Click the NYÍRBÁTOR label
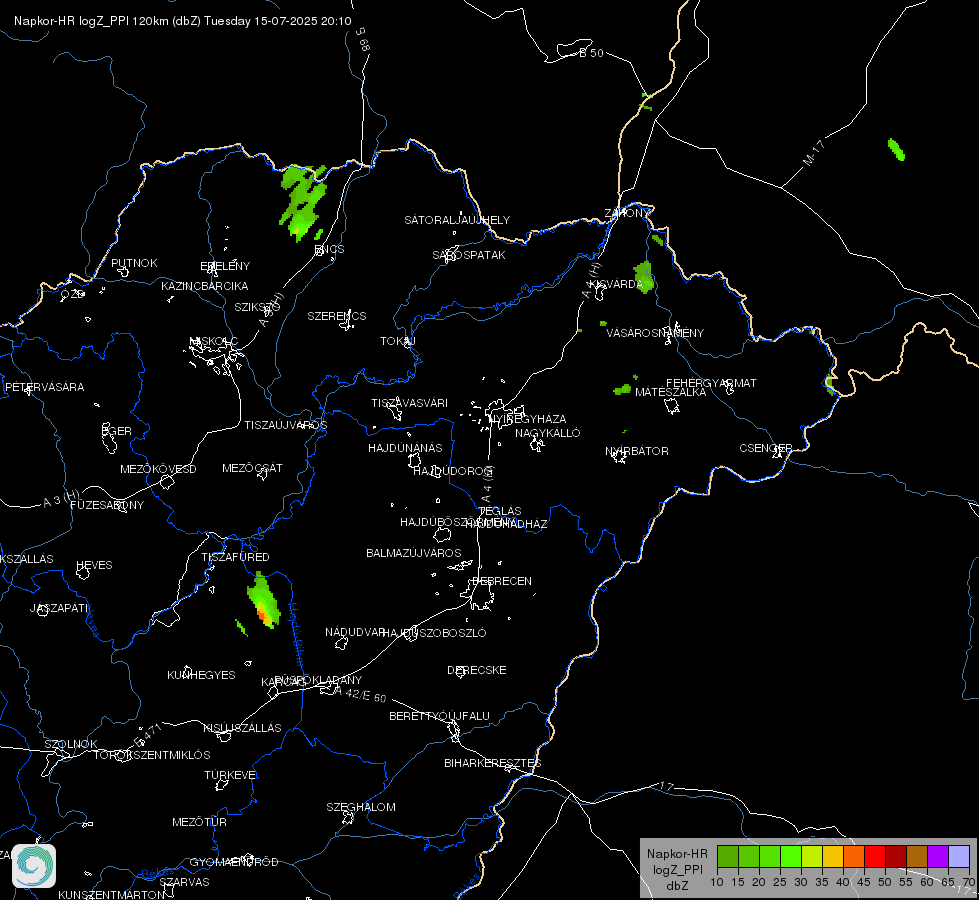Screen dimensions: 979x900 [x=637, y=451]
